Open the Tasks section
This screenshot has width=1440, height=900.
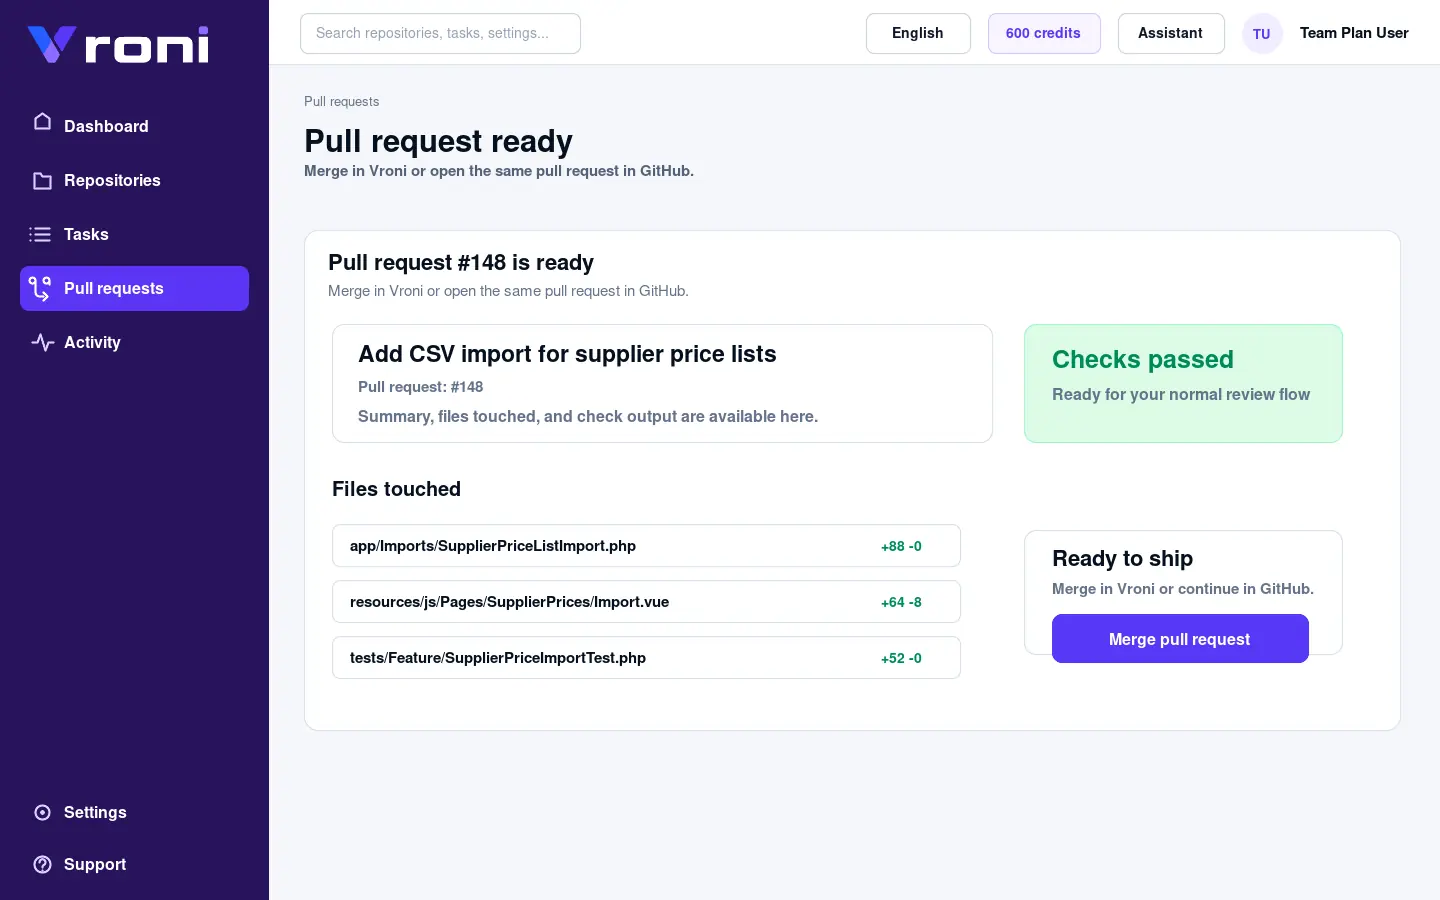[x=134, y=234]
